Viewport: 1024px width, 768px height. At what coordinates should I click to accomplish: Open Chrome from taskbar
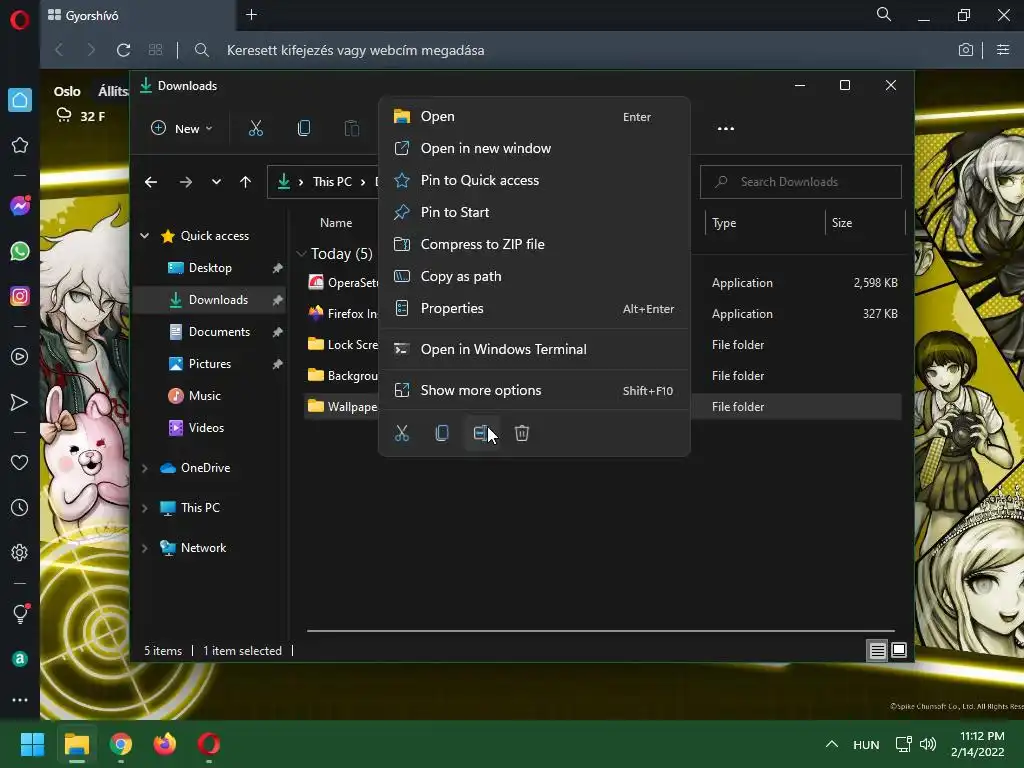pyautogui.click(x=121, y=744)
